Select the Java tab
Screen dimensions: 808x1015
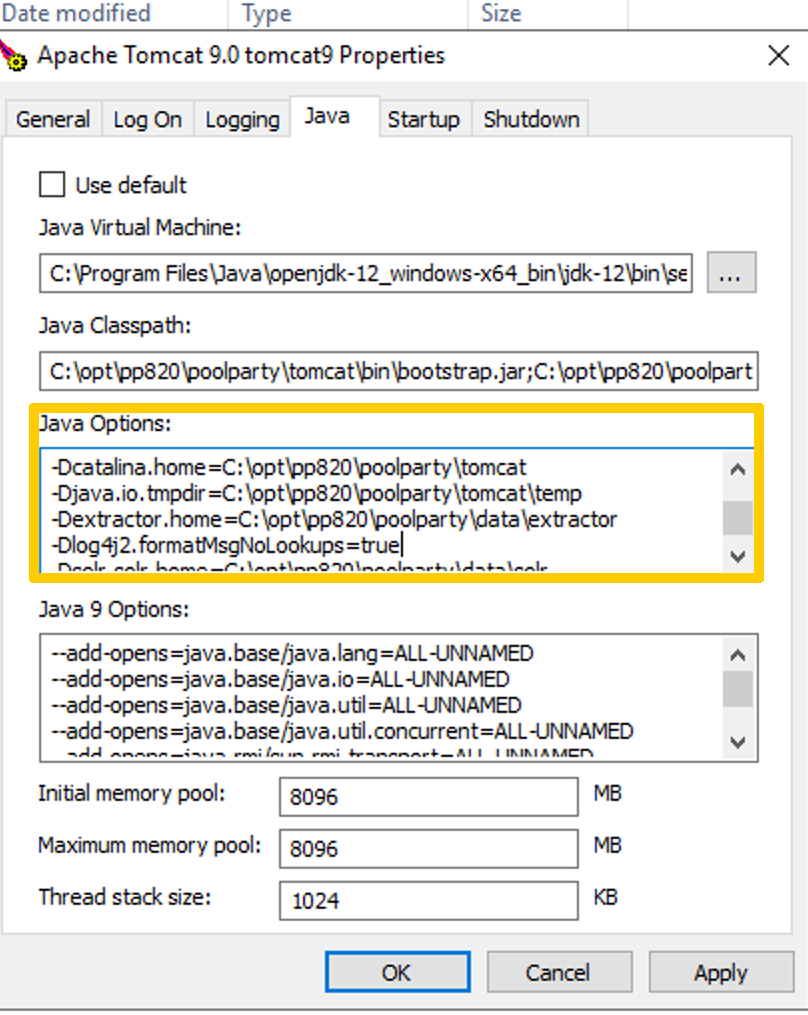tap(334, 117)
